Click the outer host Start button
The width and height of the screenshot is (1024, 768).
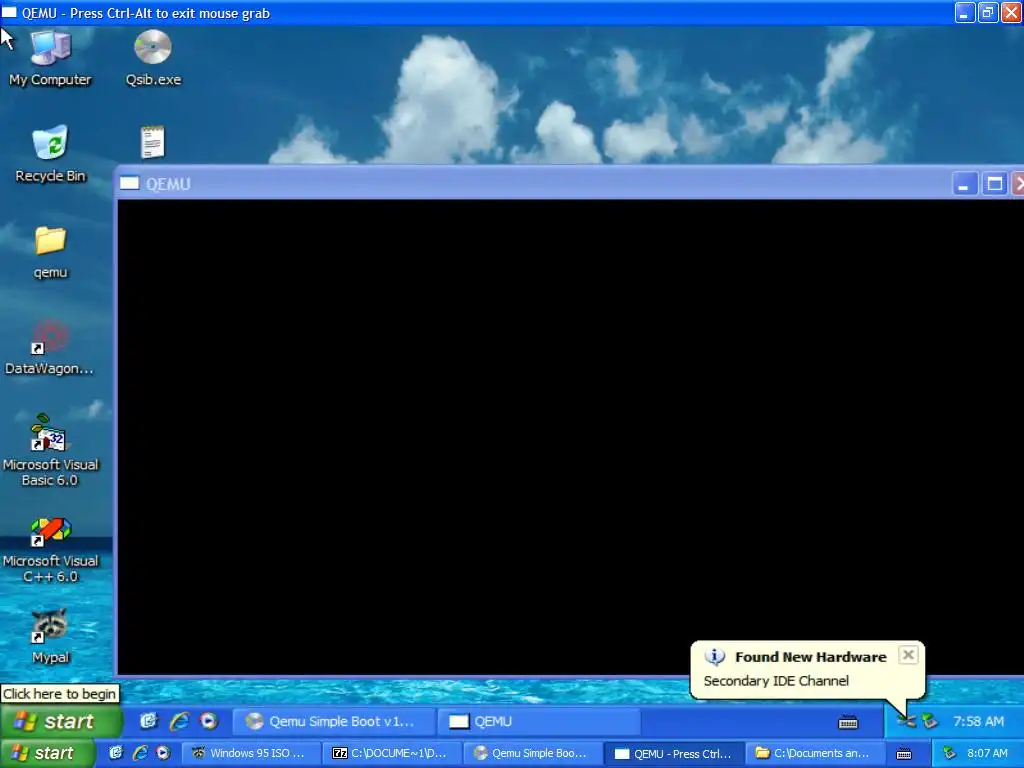48,753
